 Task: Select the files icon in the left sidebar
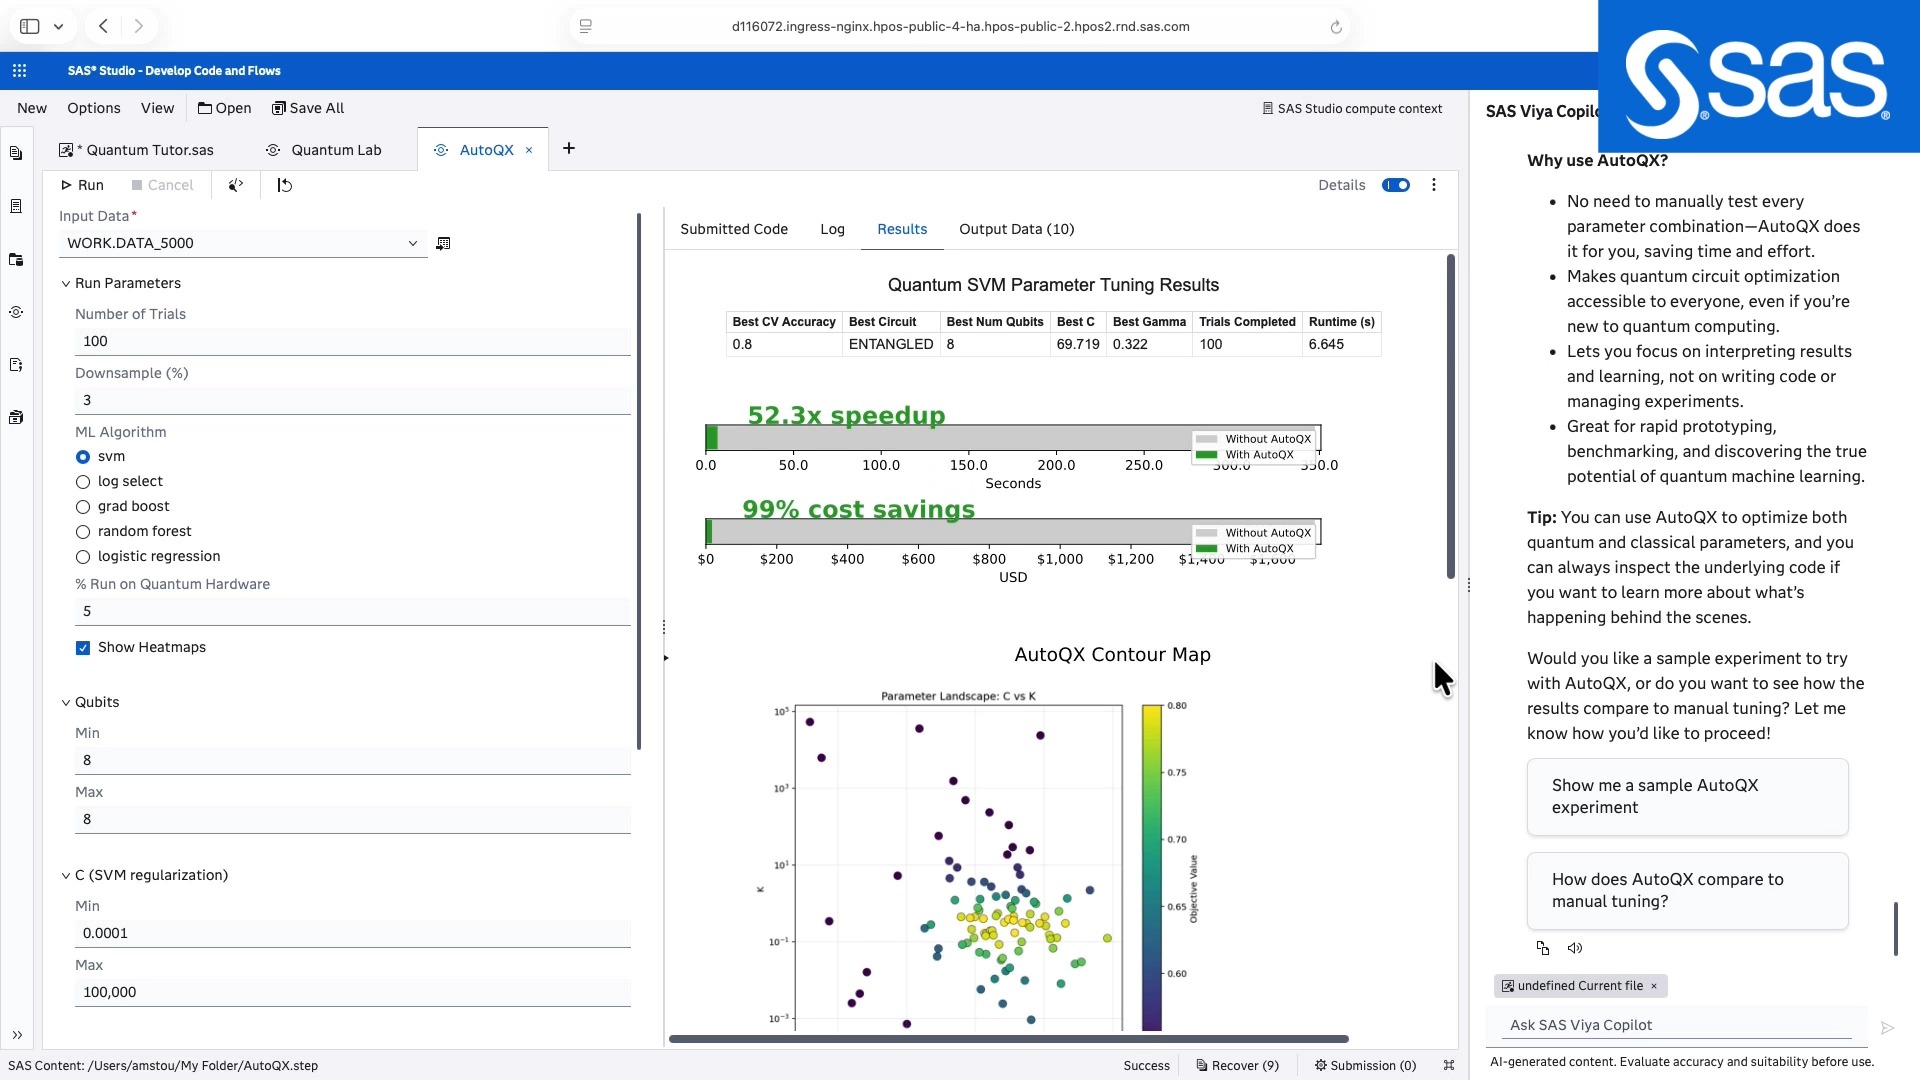point(16,153)
